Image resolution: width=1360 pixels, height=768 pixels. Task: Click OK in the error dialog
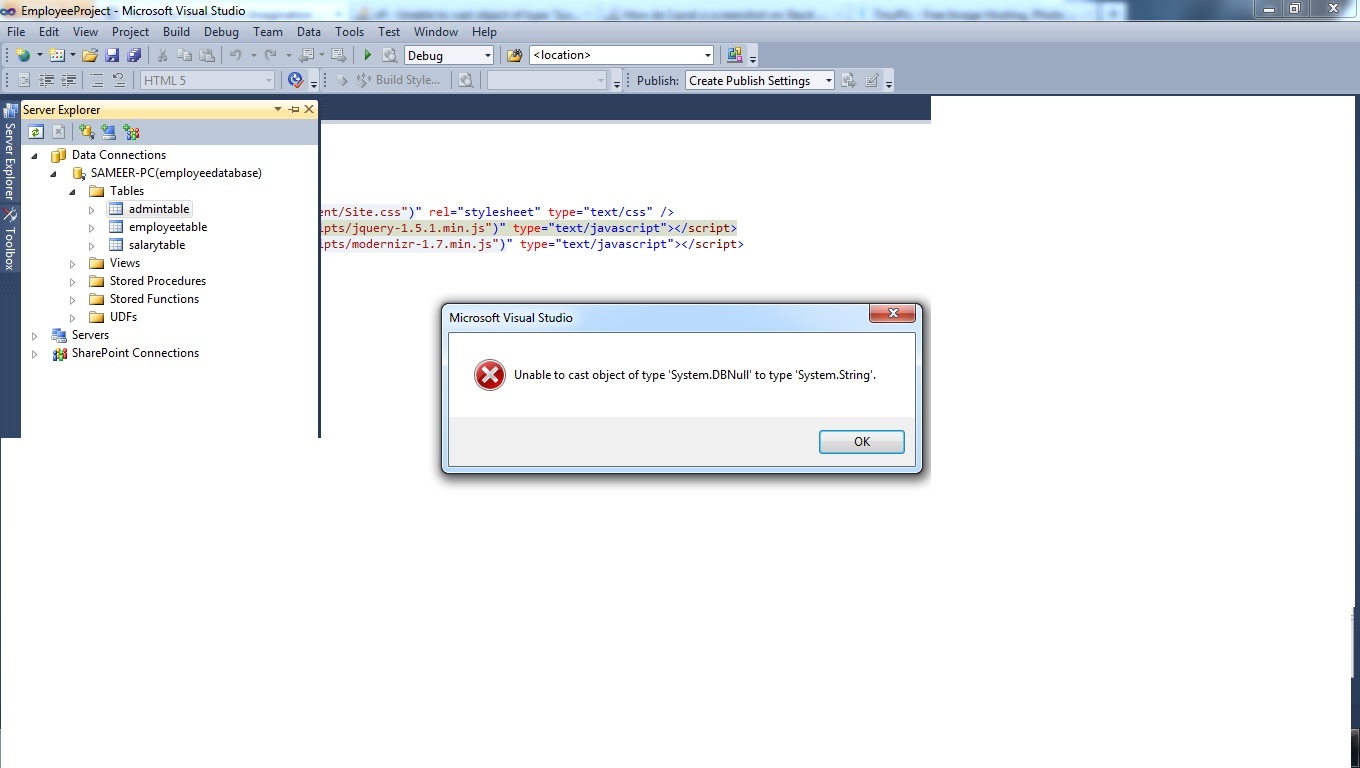pyautogui.click(x=862, y=442)
